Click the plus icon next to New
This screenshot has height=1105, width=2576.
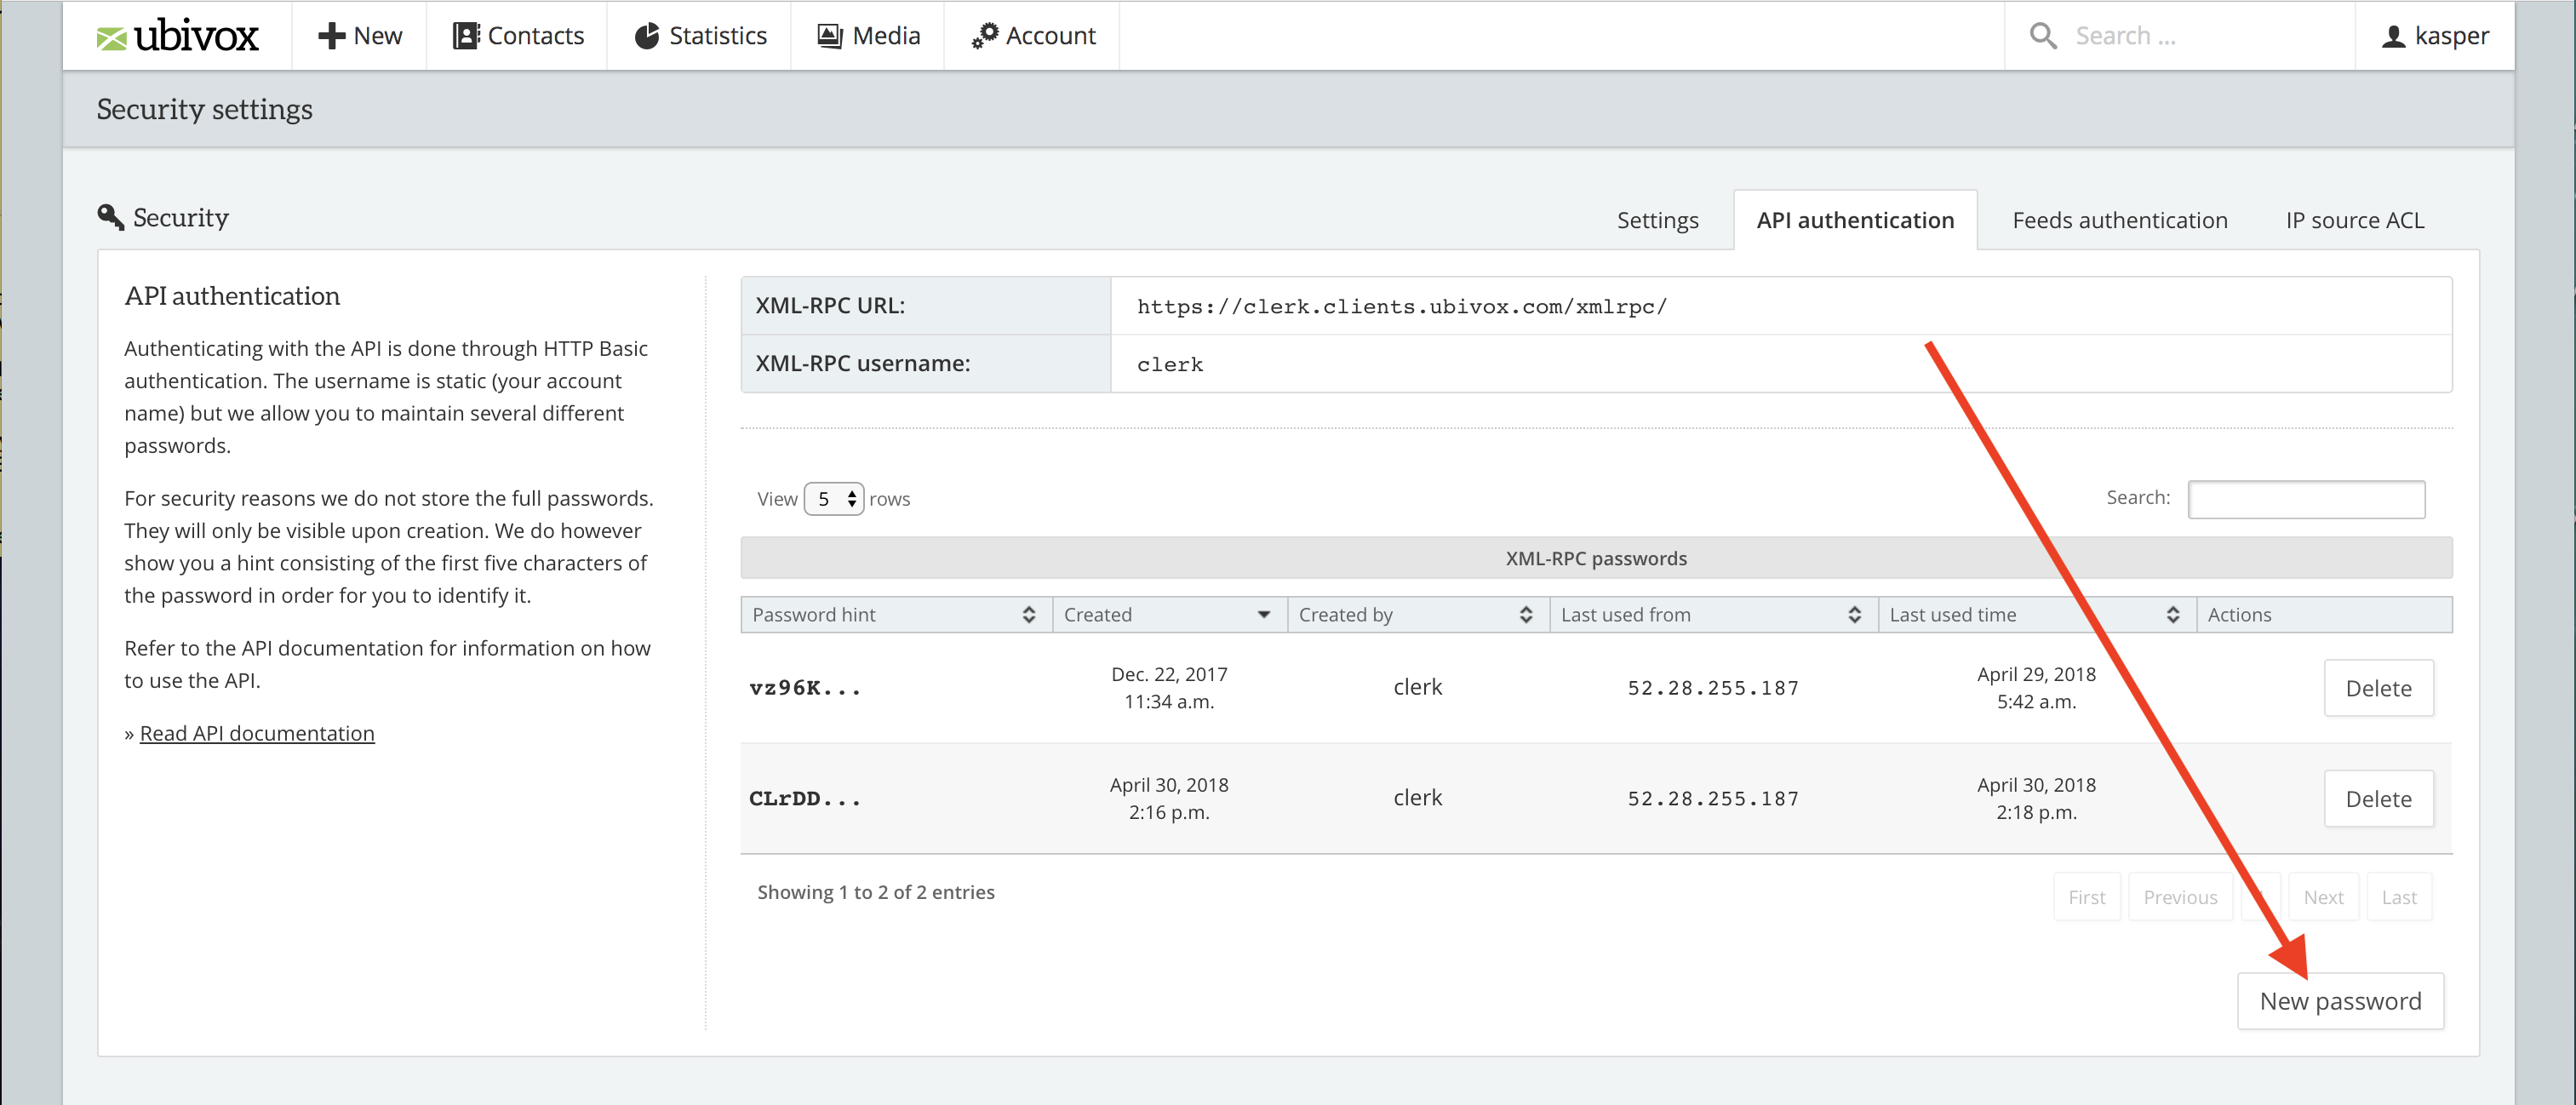click(331, 36)
